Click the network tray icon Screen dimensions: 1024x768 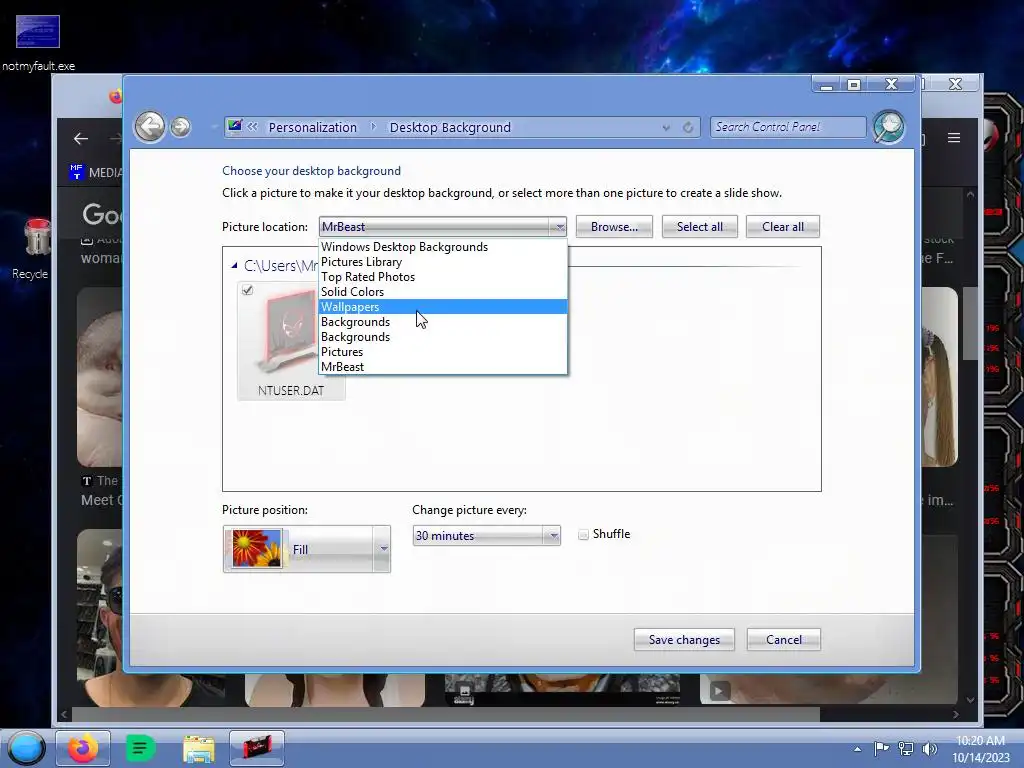(906, 748)
